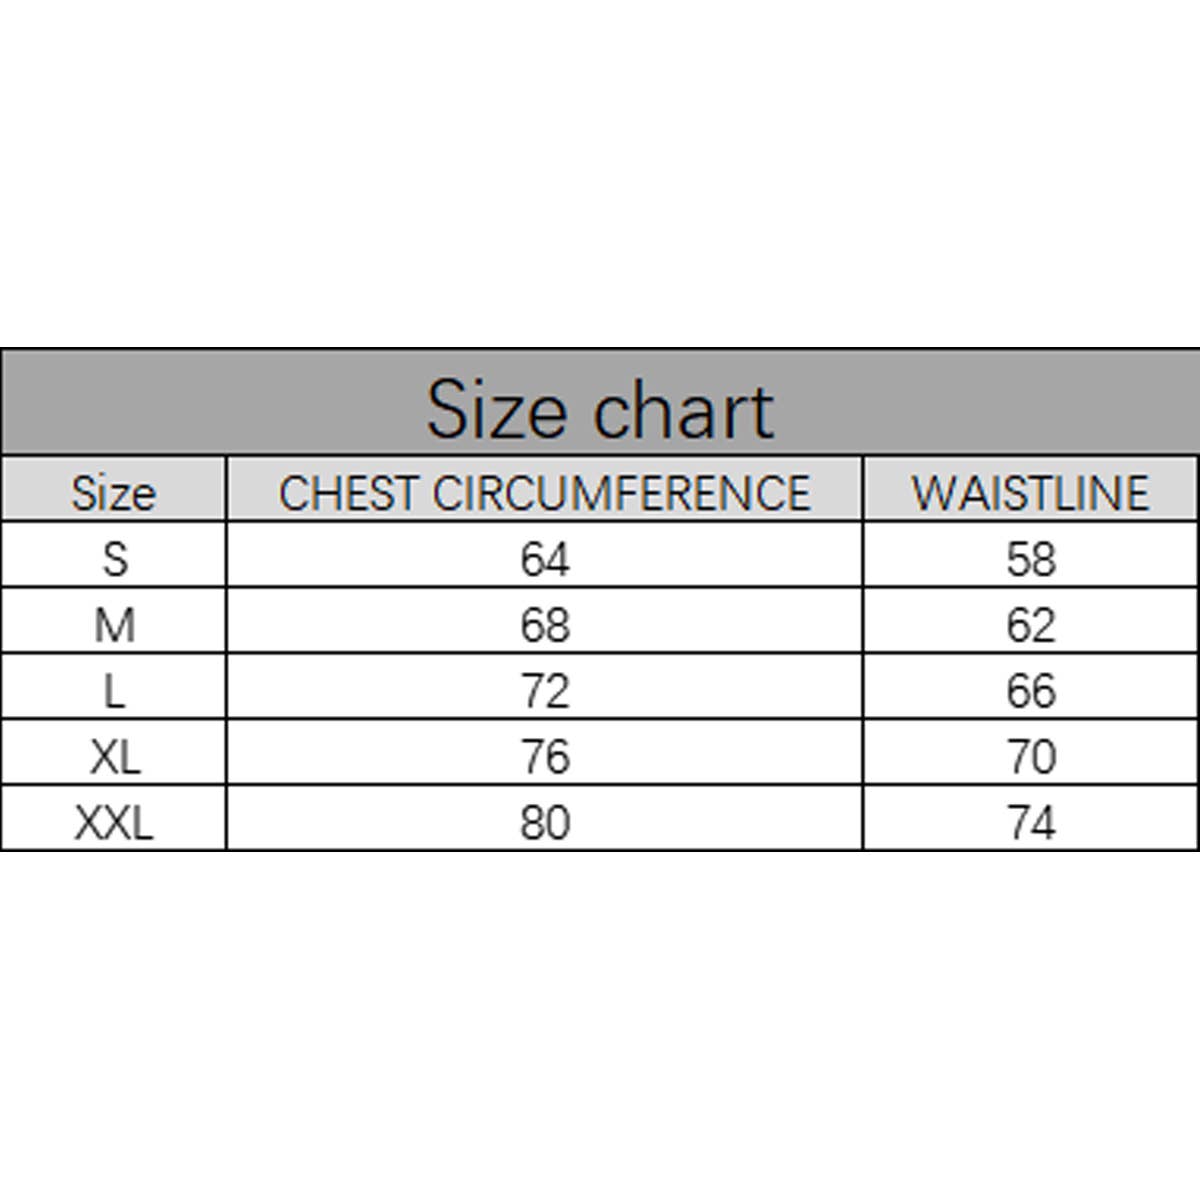The width and height of the screenshot is (1200, 1200).
Task: Select chest value 80 cell
Action: 544,823
